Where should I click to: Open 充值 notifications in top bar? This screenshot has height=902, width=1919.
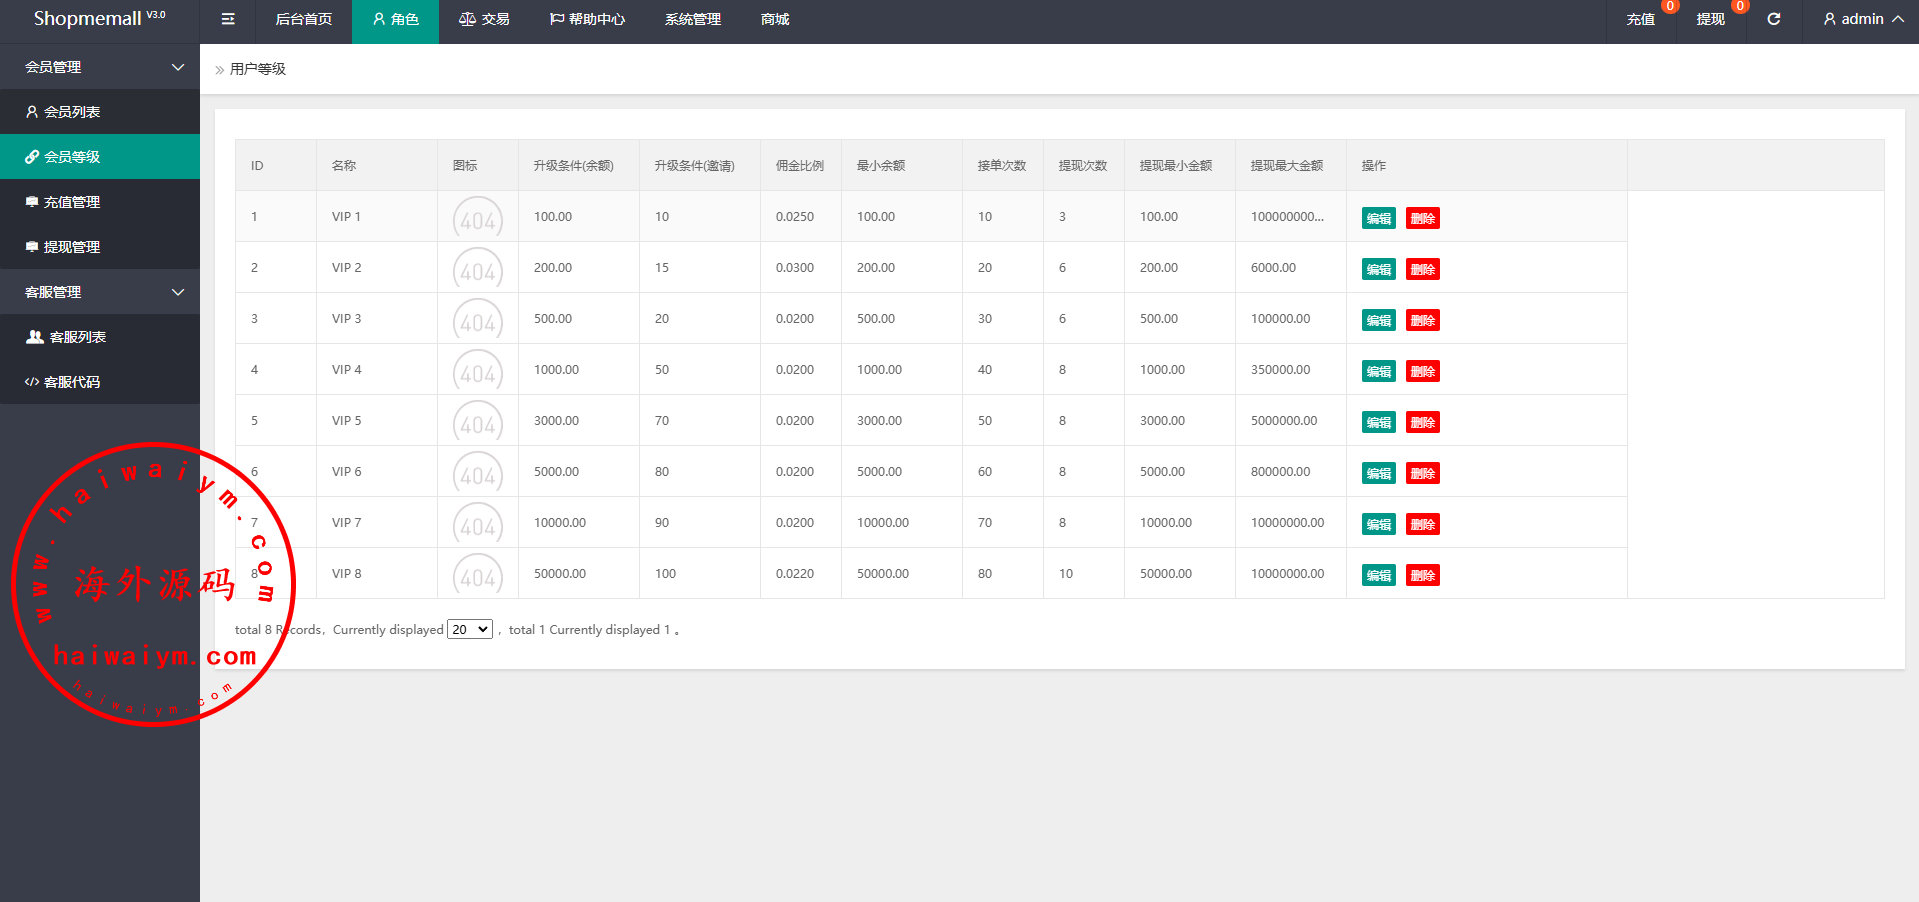pyautogui.click(x=1640, y=19)
